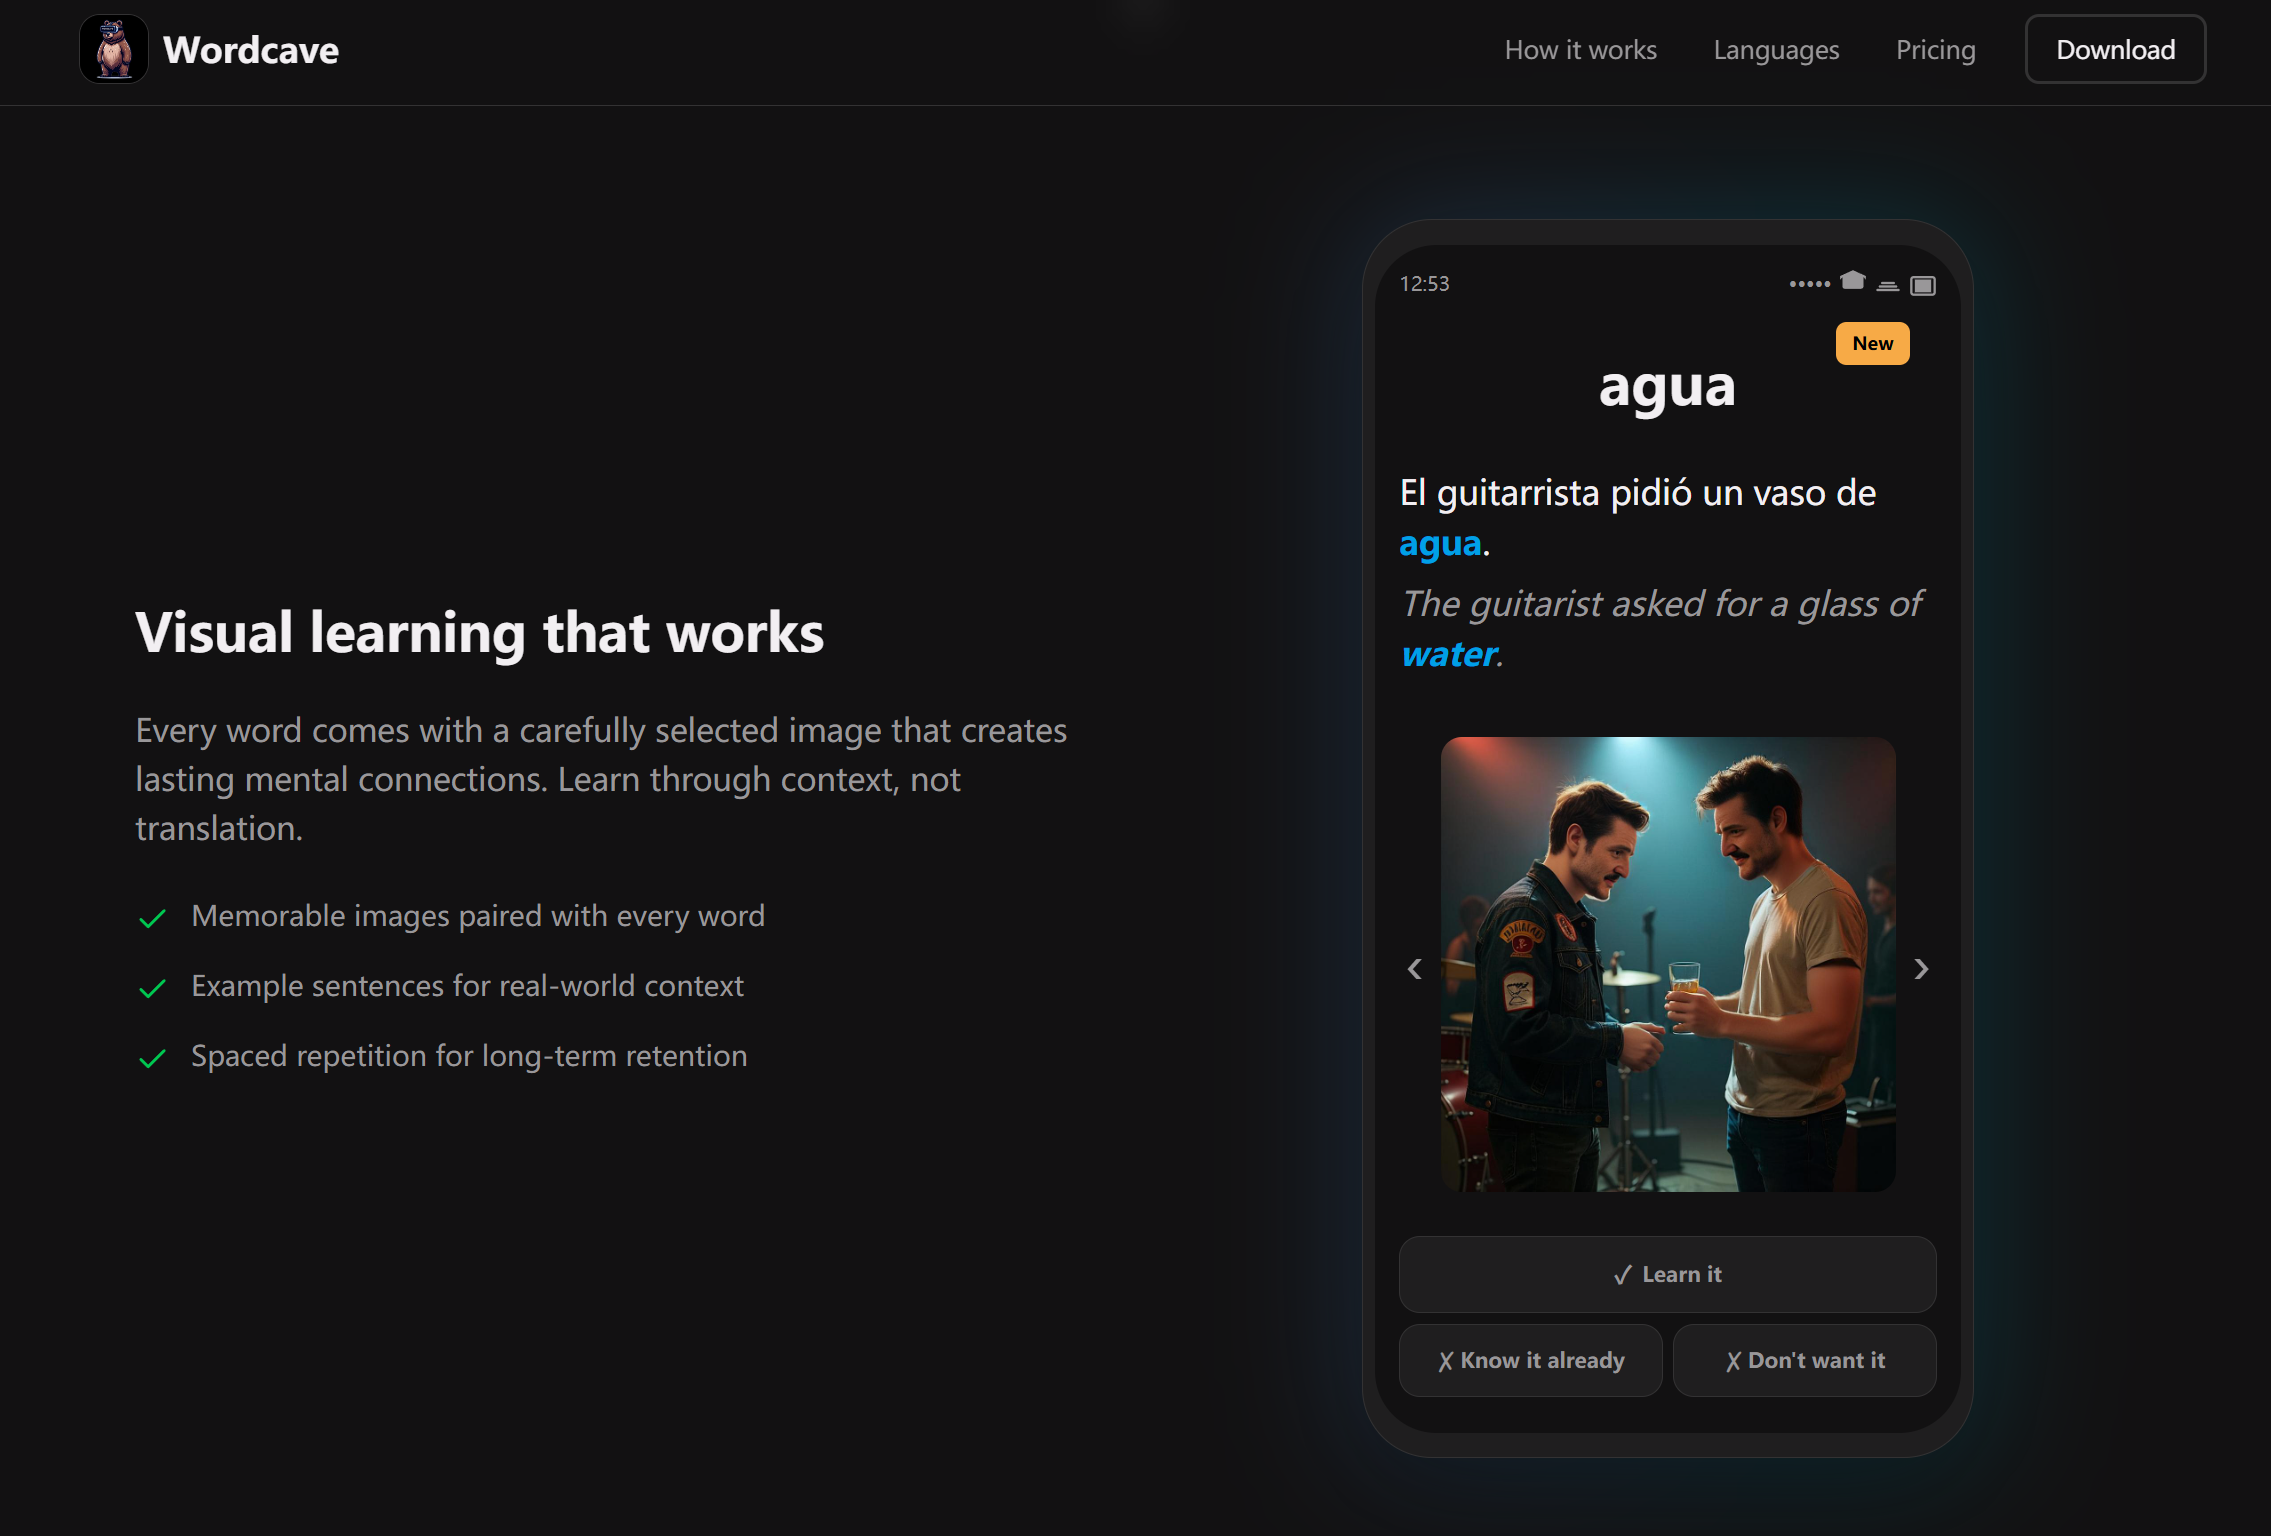
Task: Click the orange New badge
Action: click(1872, 343)
